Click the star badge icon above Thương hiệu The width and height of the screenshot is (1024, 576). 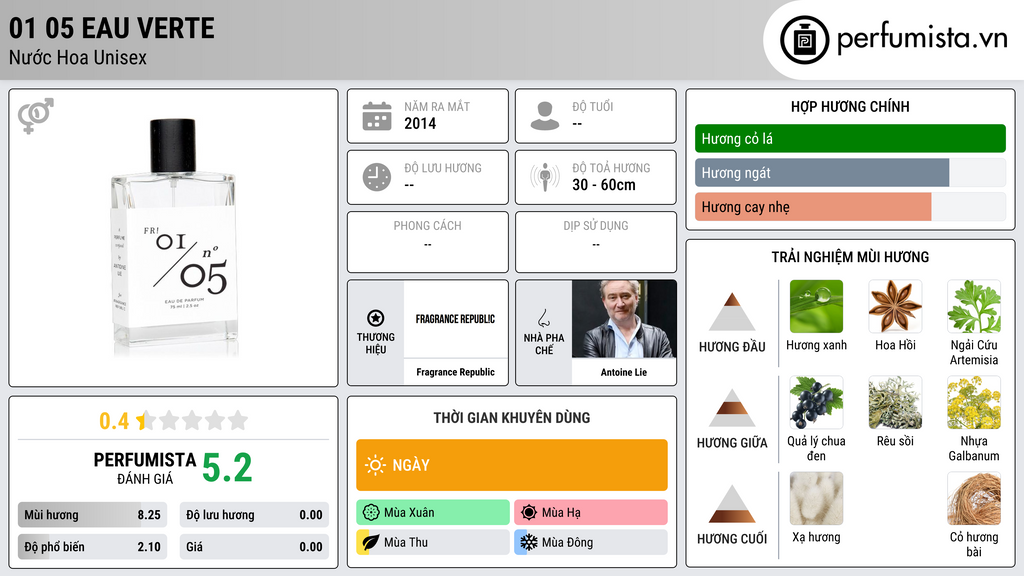(376, 318)
